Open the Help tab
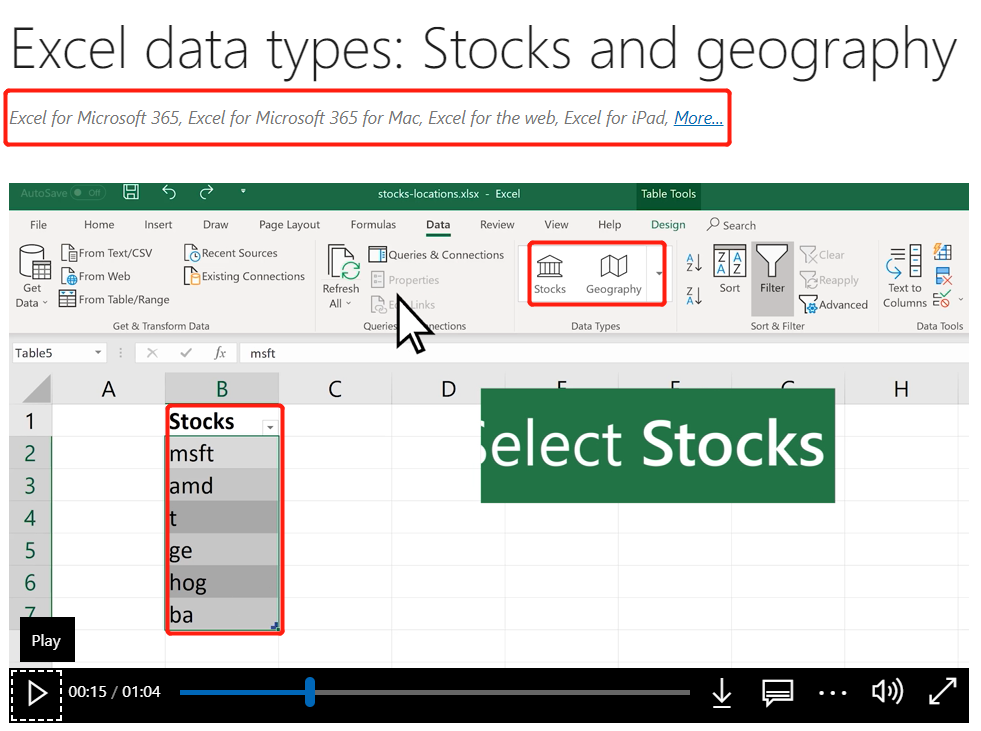 (609, 225)
